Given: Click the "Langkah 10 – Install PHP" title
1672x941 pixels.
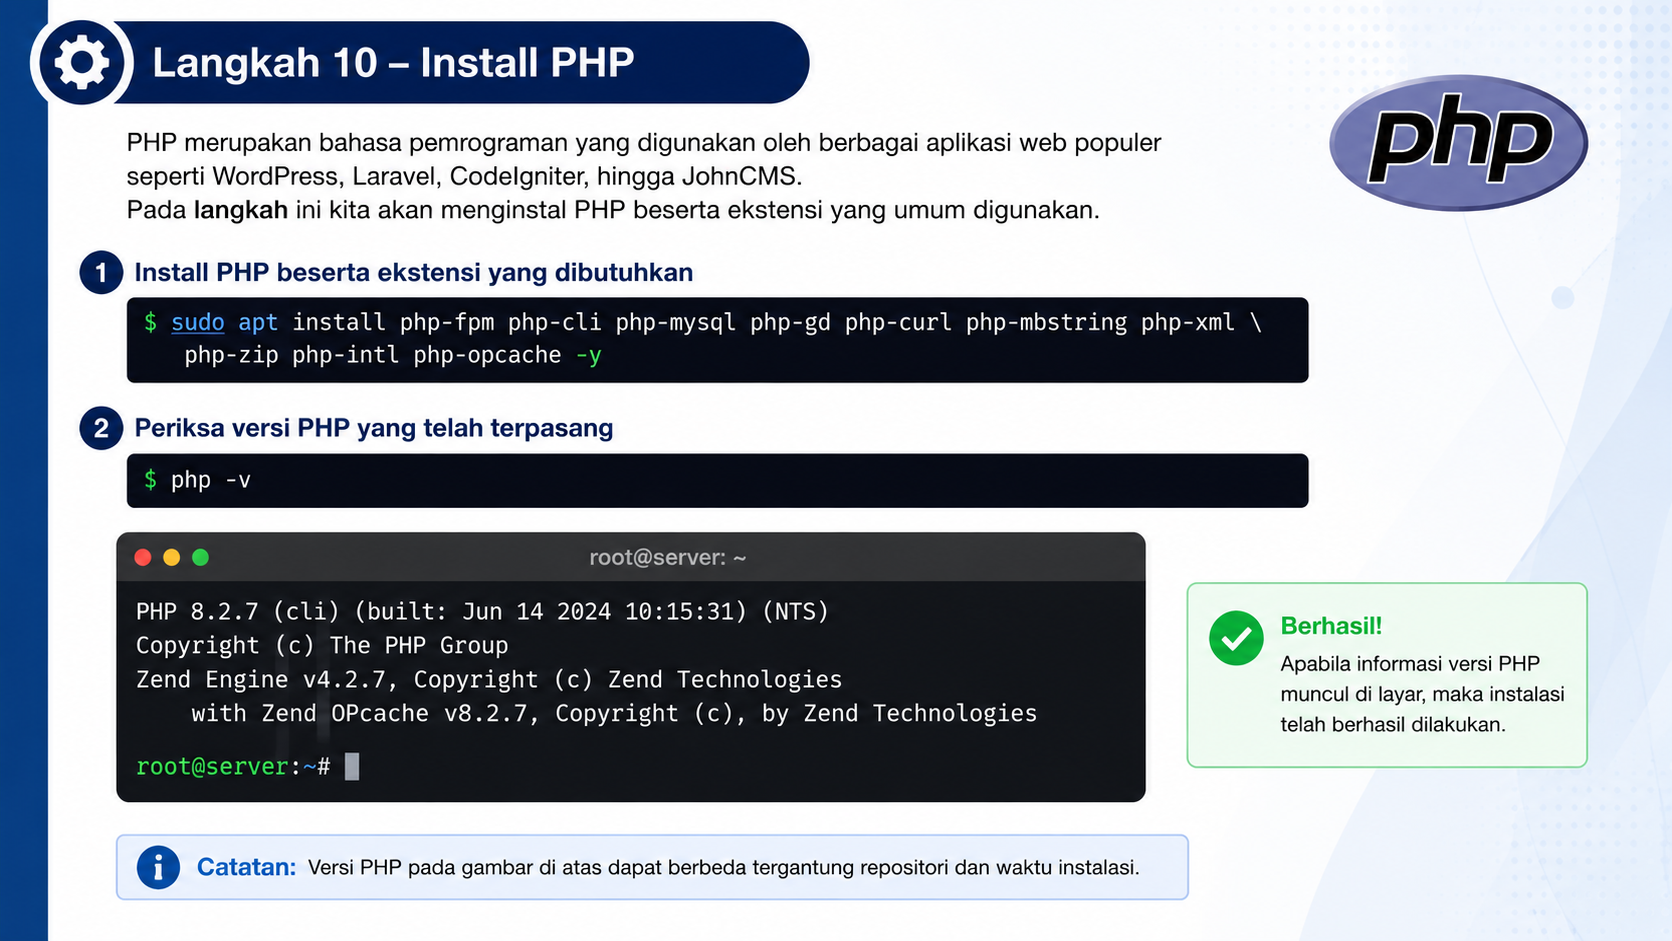Looking at the screenshot, I should pos(393,63).
